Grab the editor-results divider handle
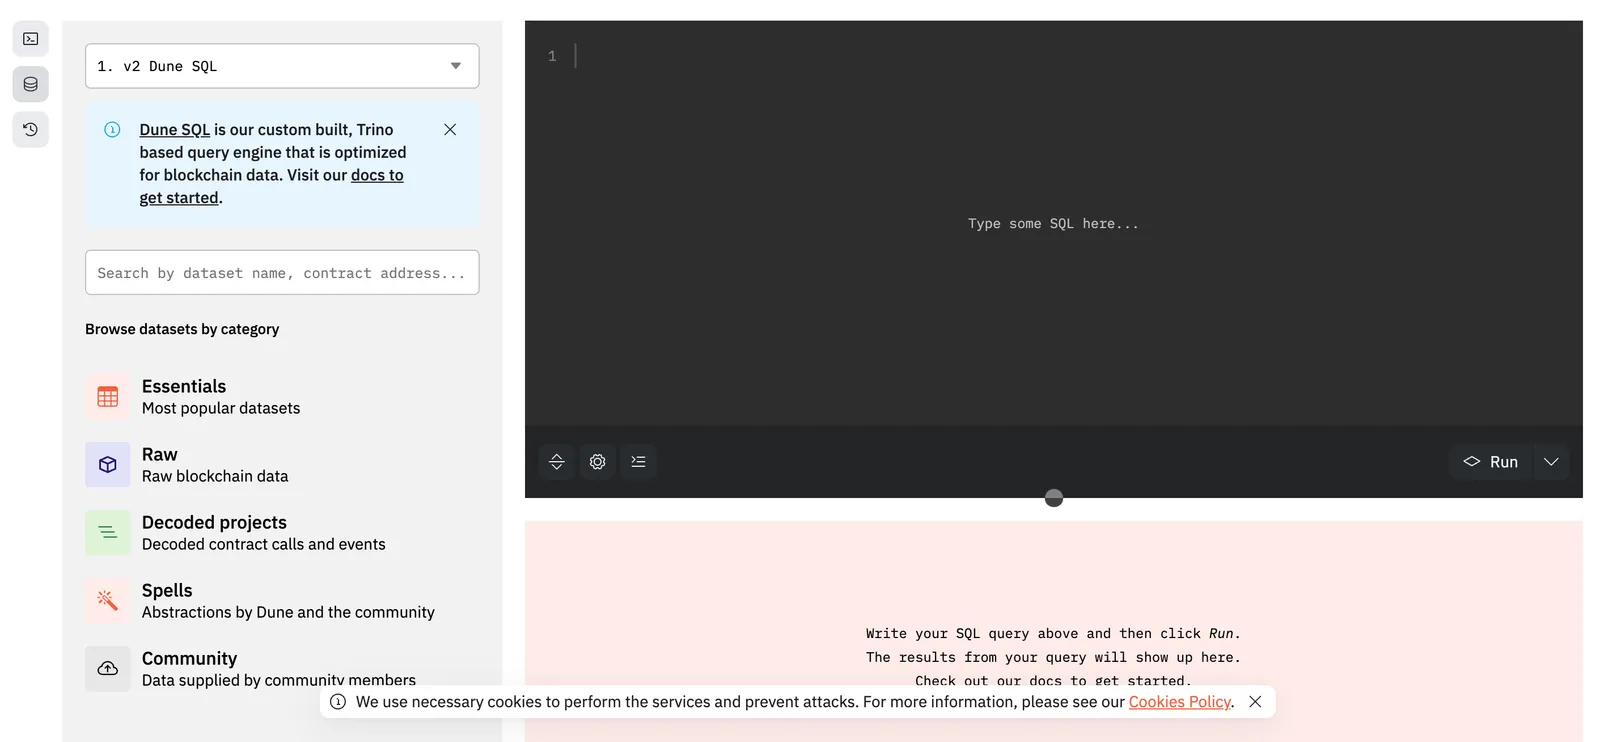This screenshot has width=1600, height=742. click(1054, 498)
